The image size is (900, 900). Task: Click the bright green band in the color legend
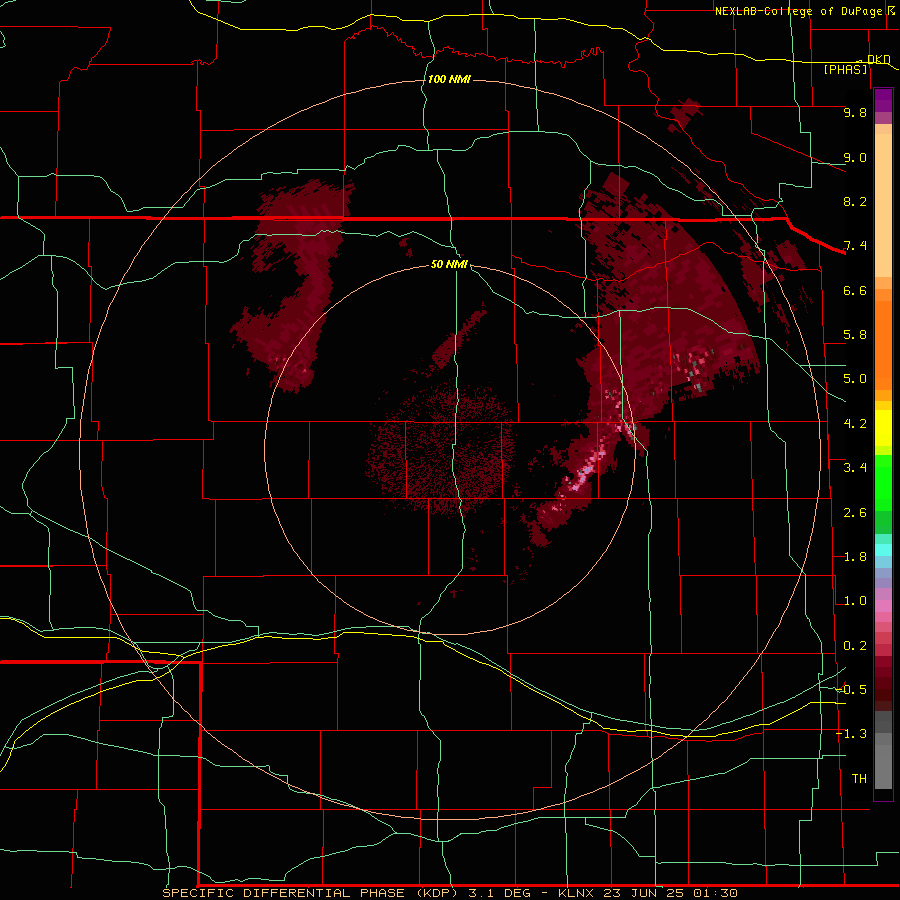coord(883,482)
